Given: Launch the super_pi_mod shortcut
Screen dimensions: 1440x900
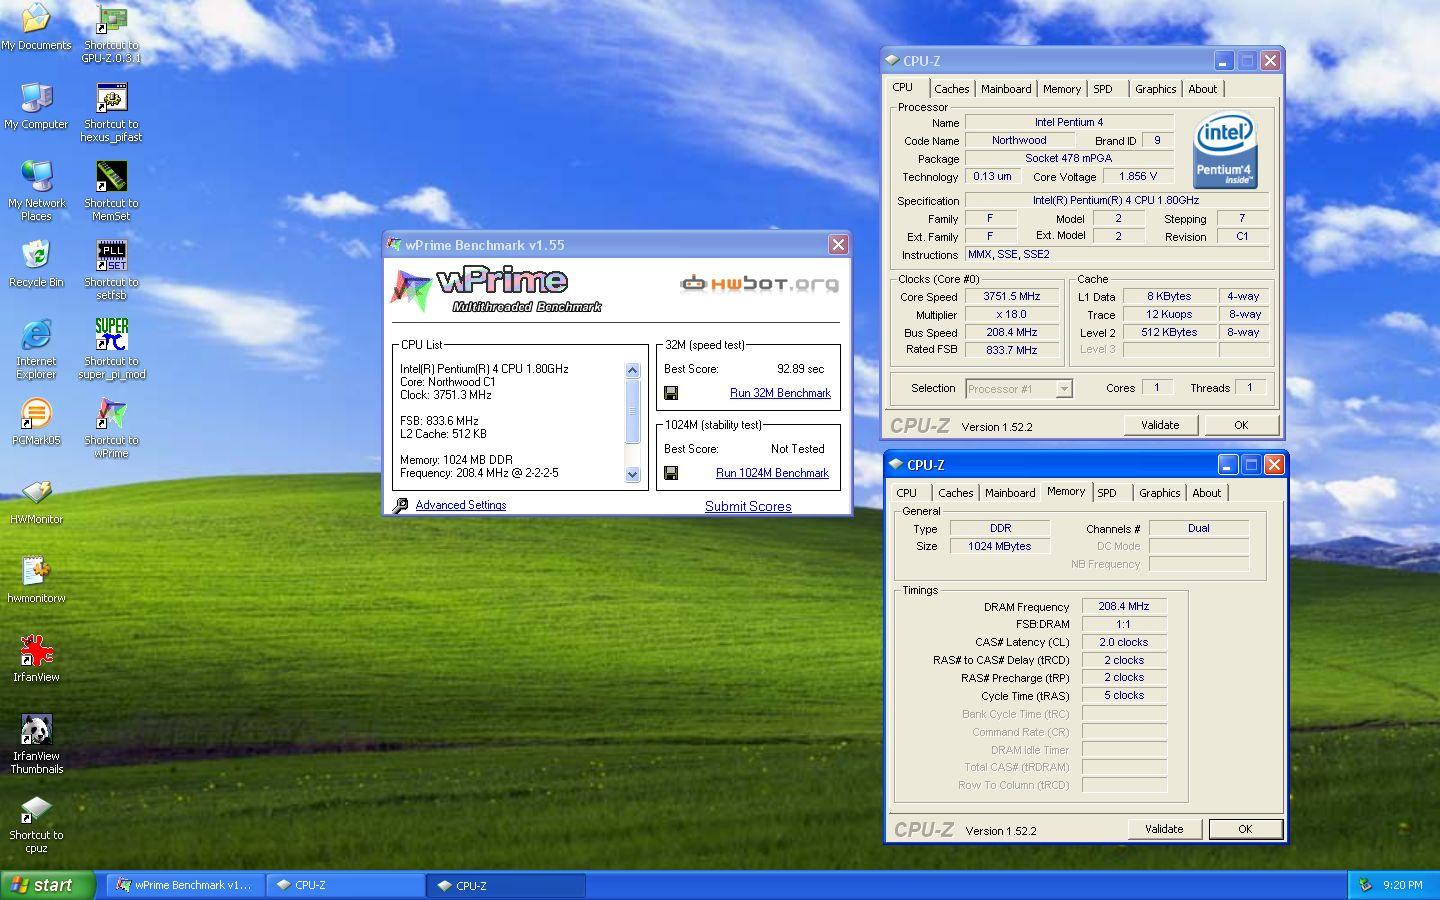Looking at the screenshot, I should click(111, 335).
